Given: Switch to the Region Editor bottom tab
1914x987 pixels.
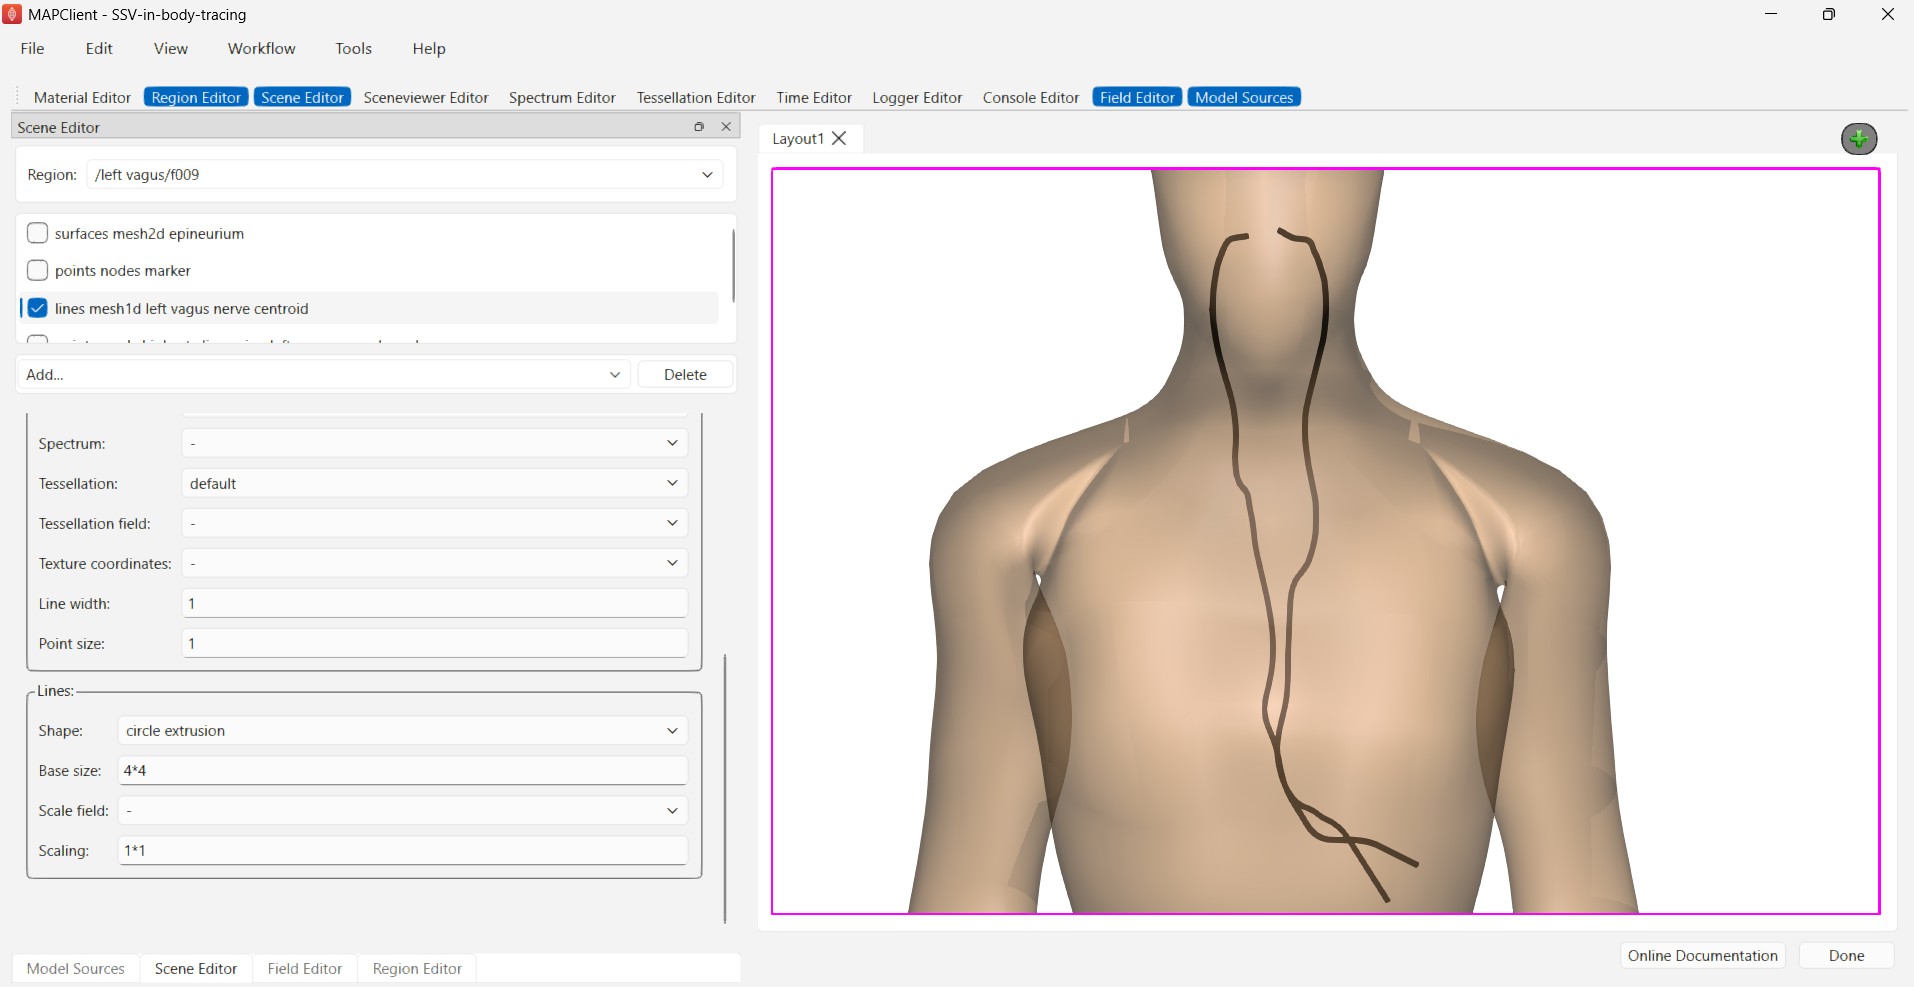Looking at the screenshot, I should click(x=417, y=968).
